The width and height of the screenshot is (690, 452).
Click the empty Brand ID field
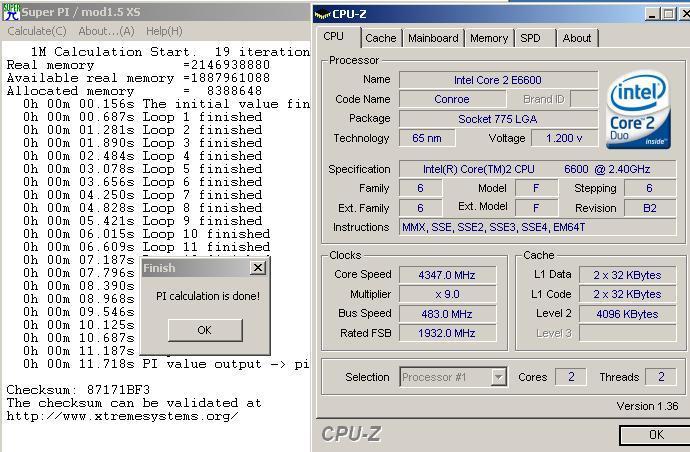tap(584, 99)
